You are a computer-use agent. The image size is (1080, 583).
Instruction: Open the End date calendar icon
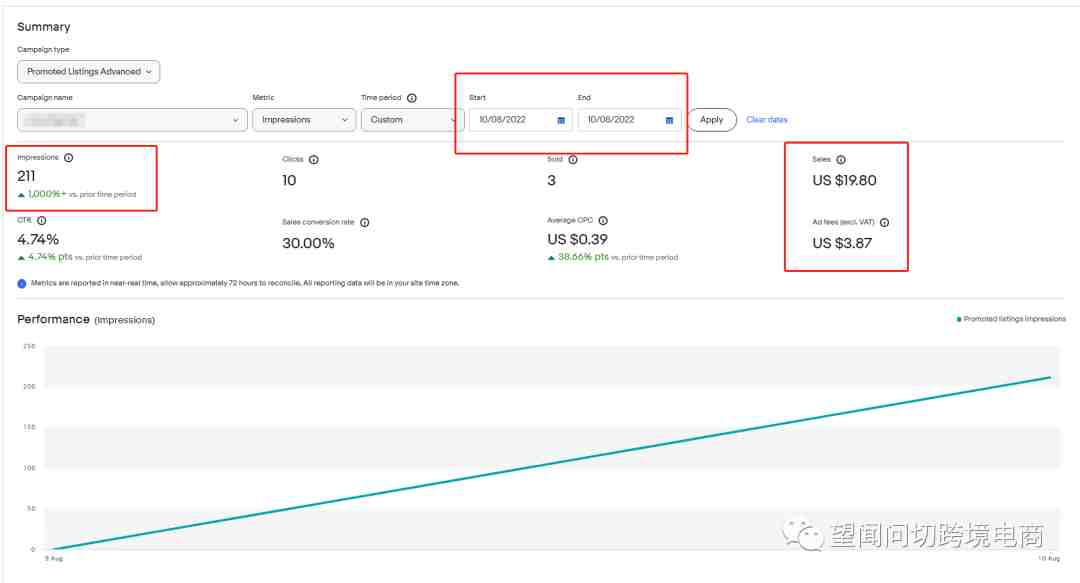point(669,121)
